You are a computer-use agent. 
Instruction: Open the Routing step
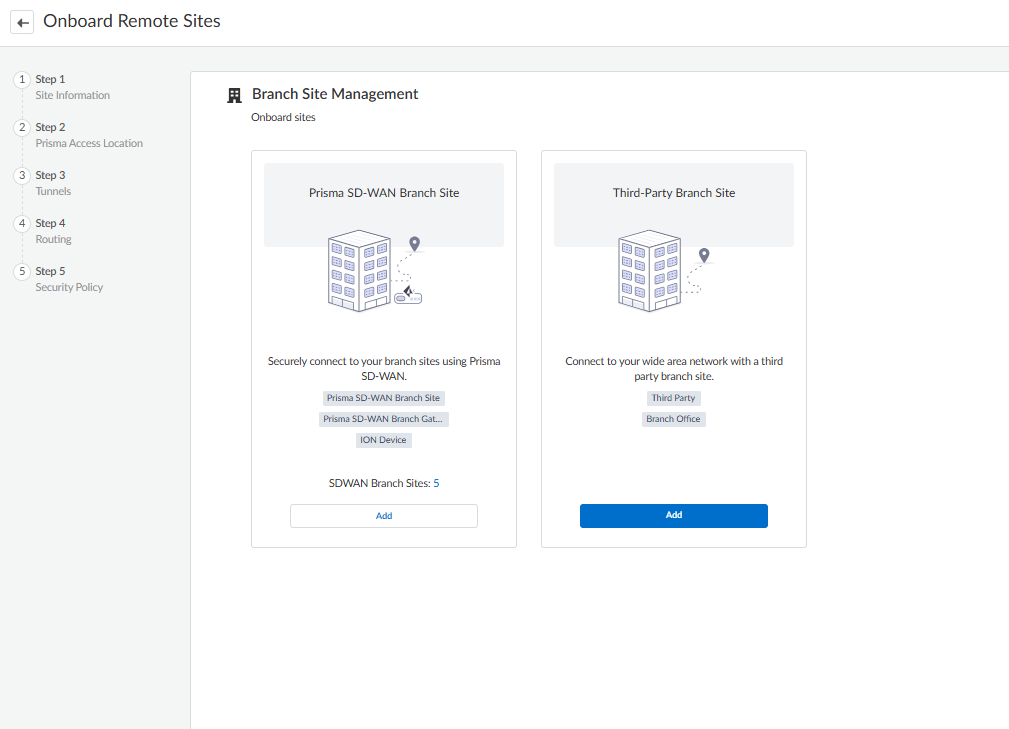click(x=54, y=239)
